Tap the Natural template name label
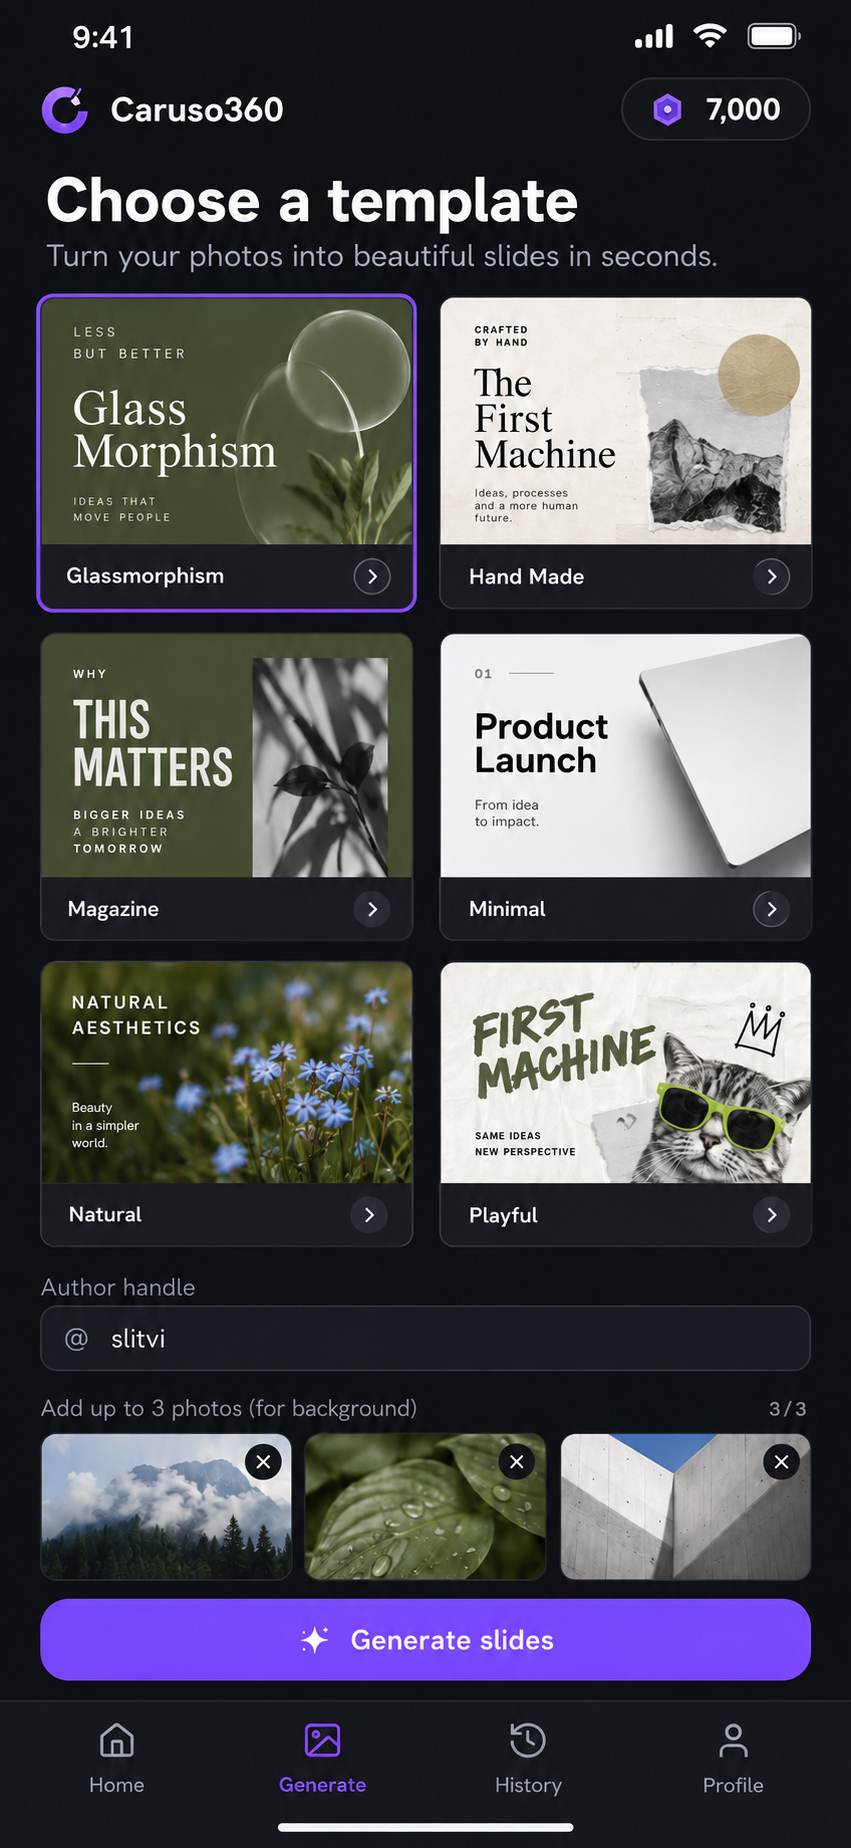The image size is (851, 1848). coord(105,1214)
